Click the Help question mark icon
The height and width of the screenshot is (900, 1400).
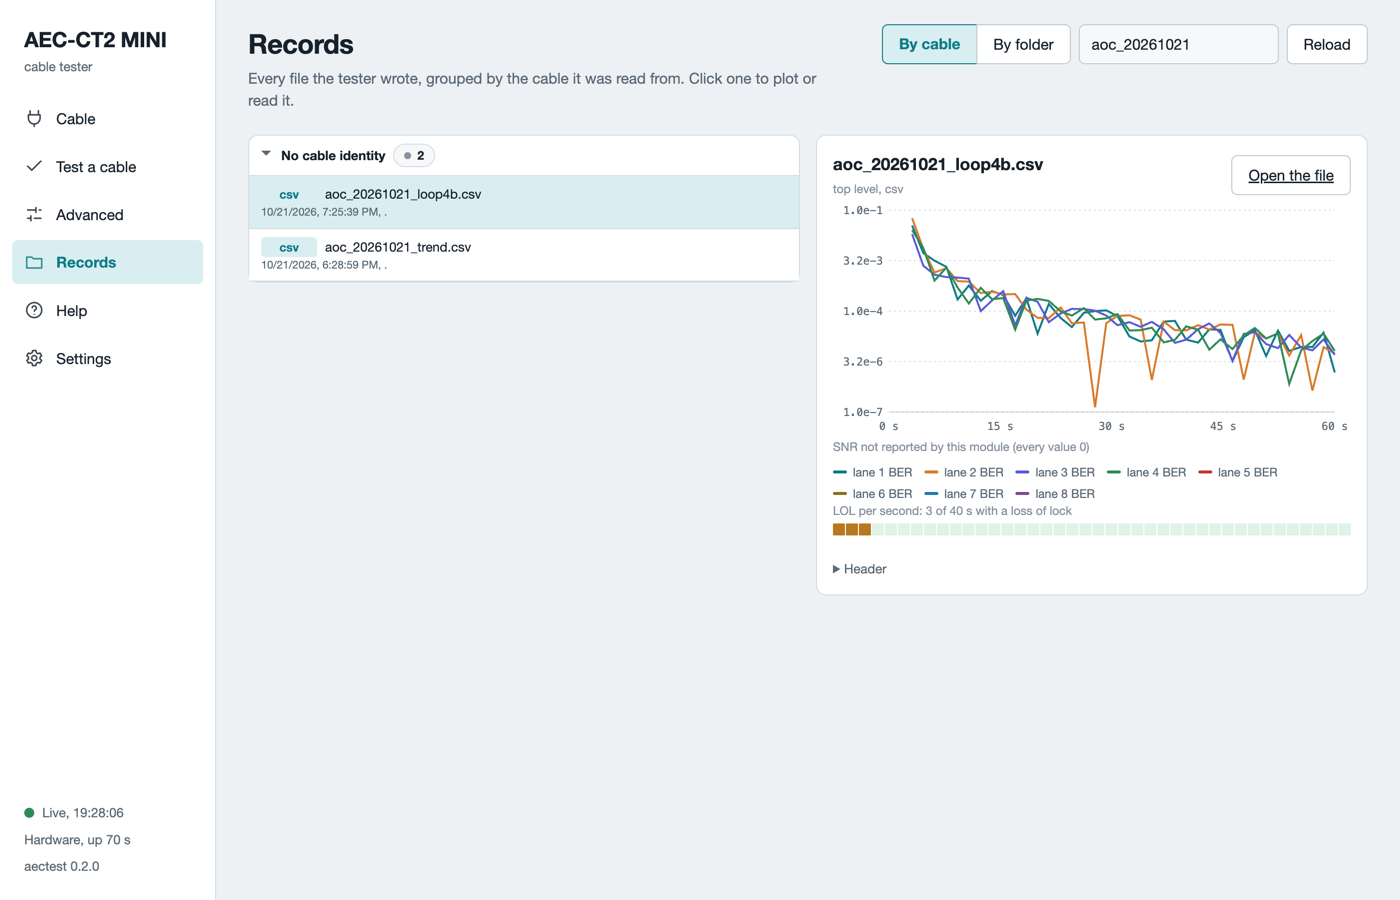click(x=34, y=310)
